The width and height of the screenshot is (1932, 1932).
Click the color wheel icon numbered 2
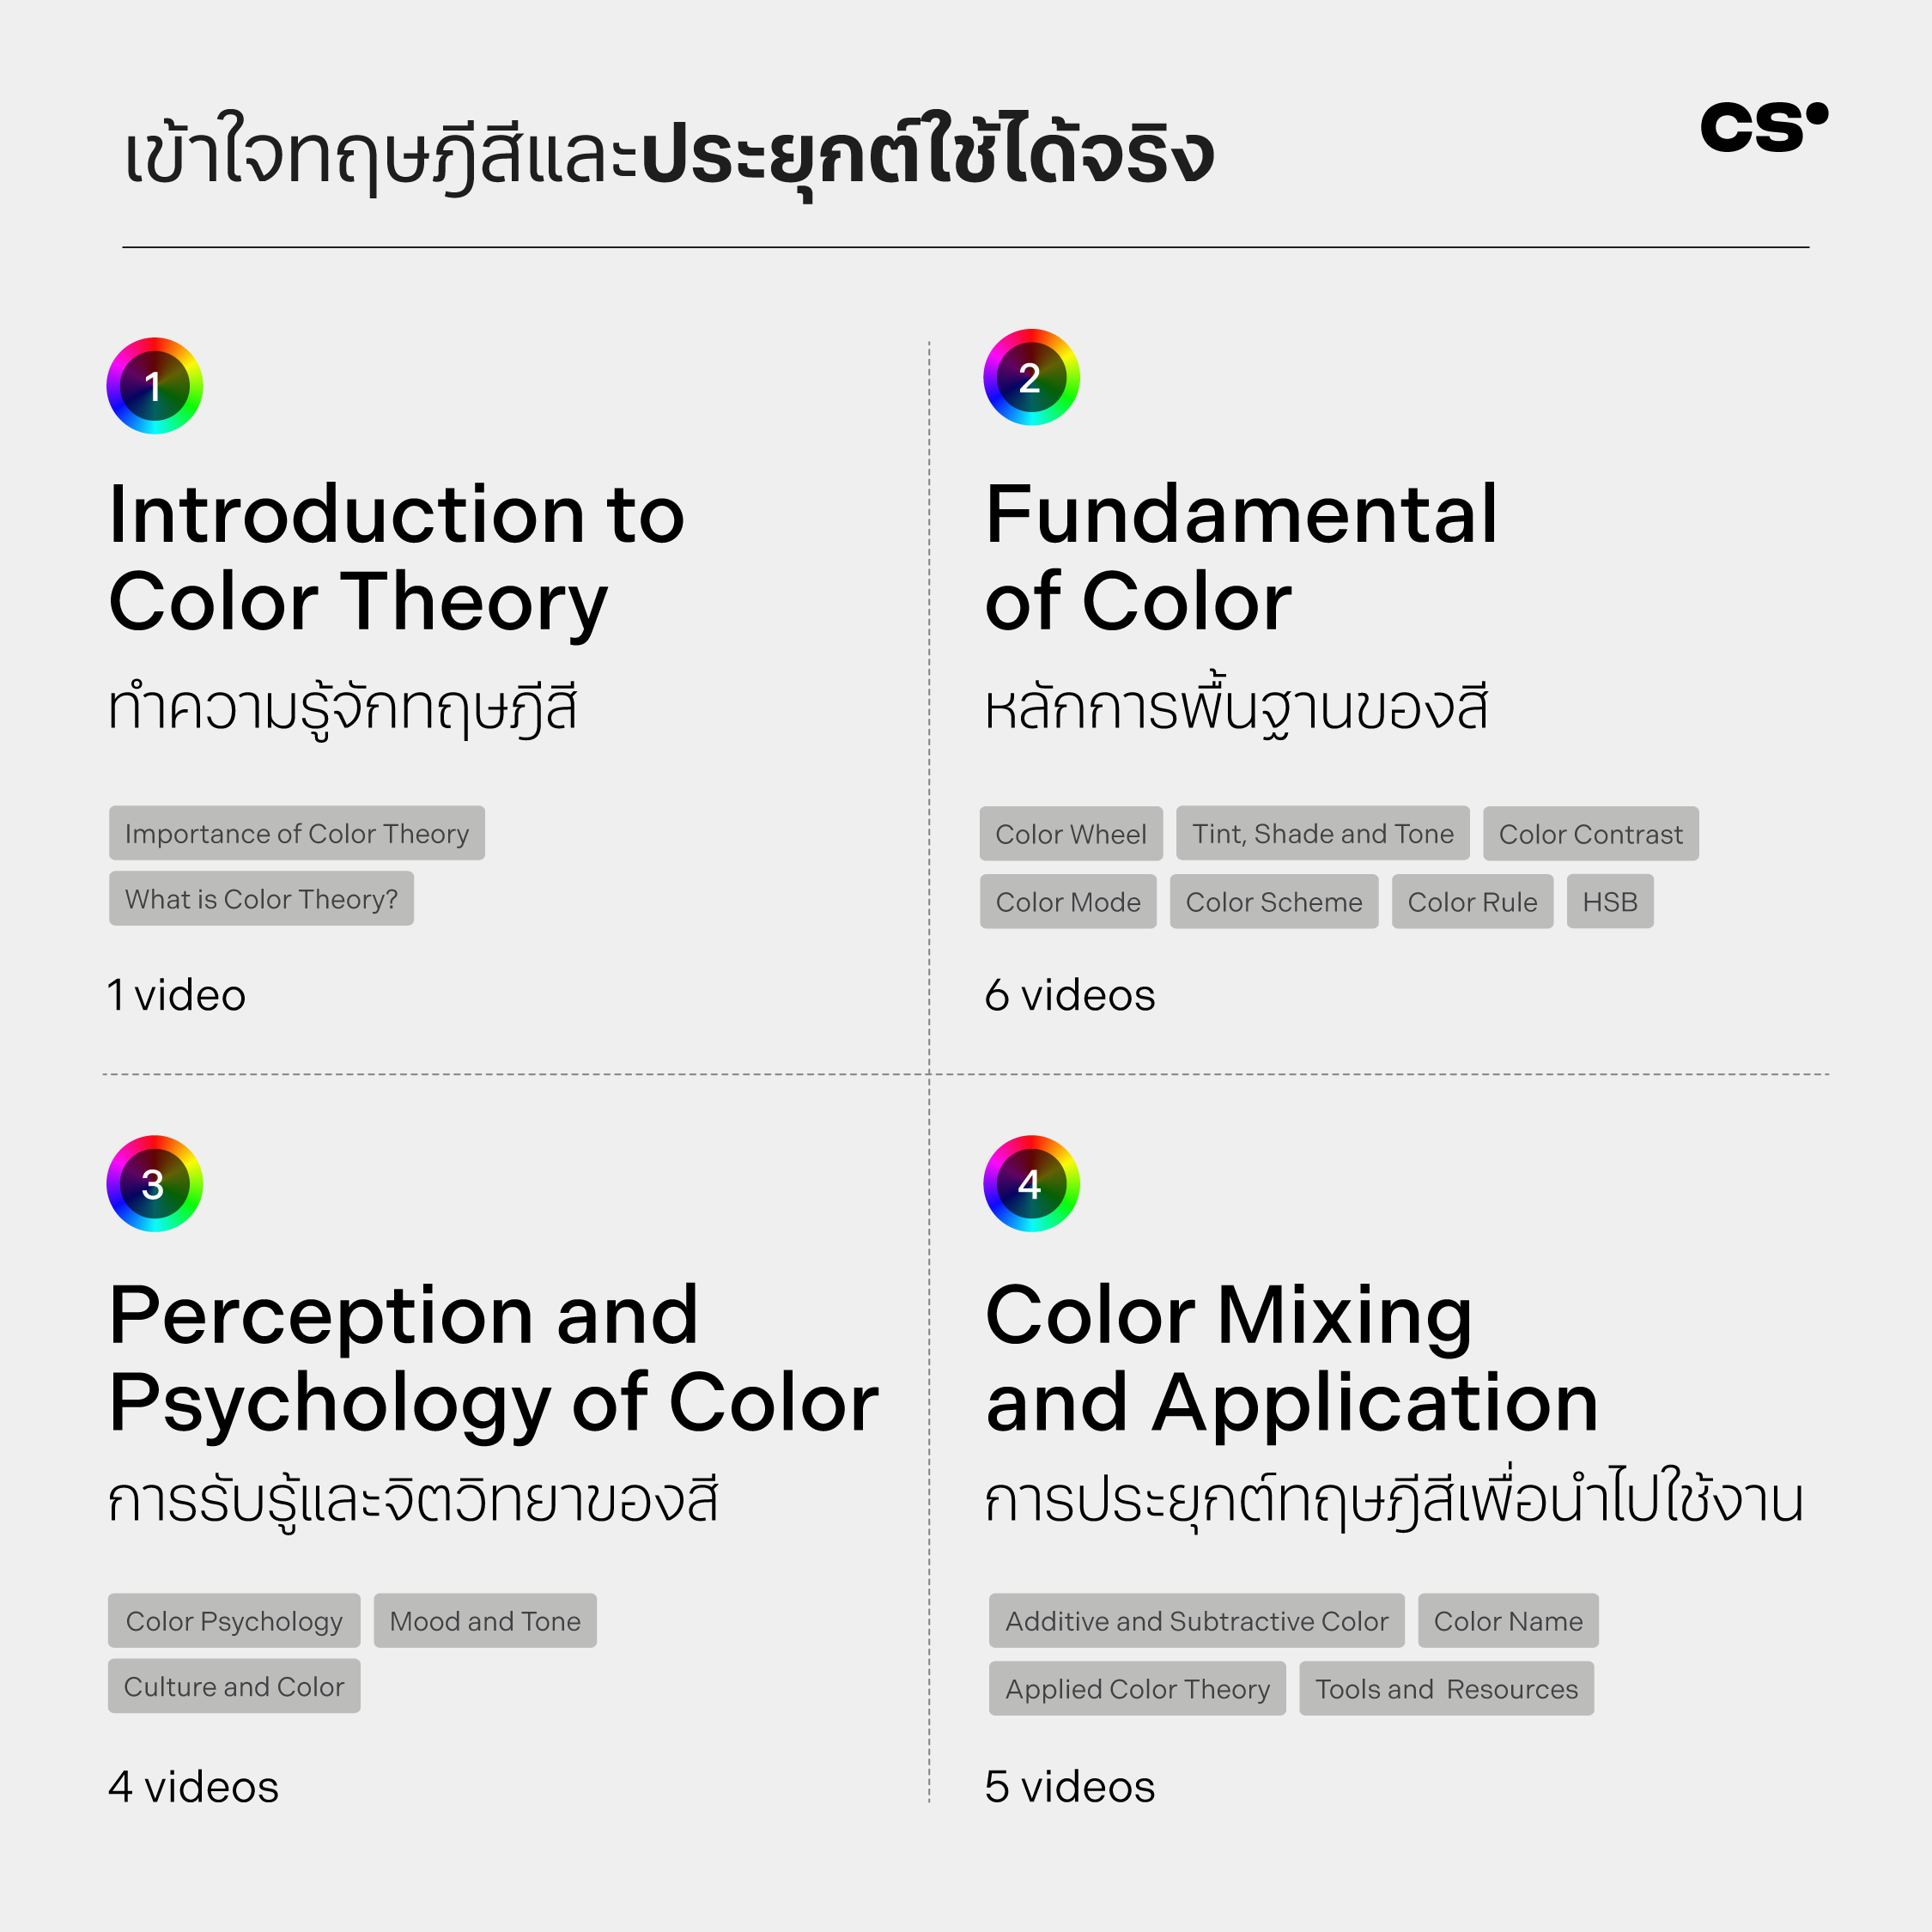pos(1031,377)
